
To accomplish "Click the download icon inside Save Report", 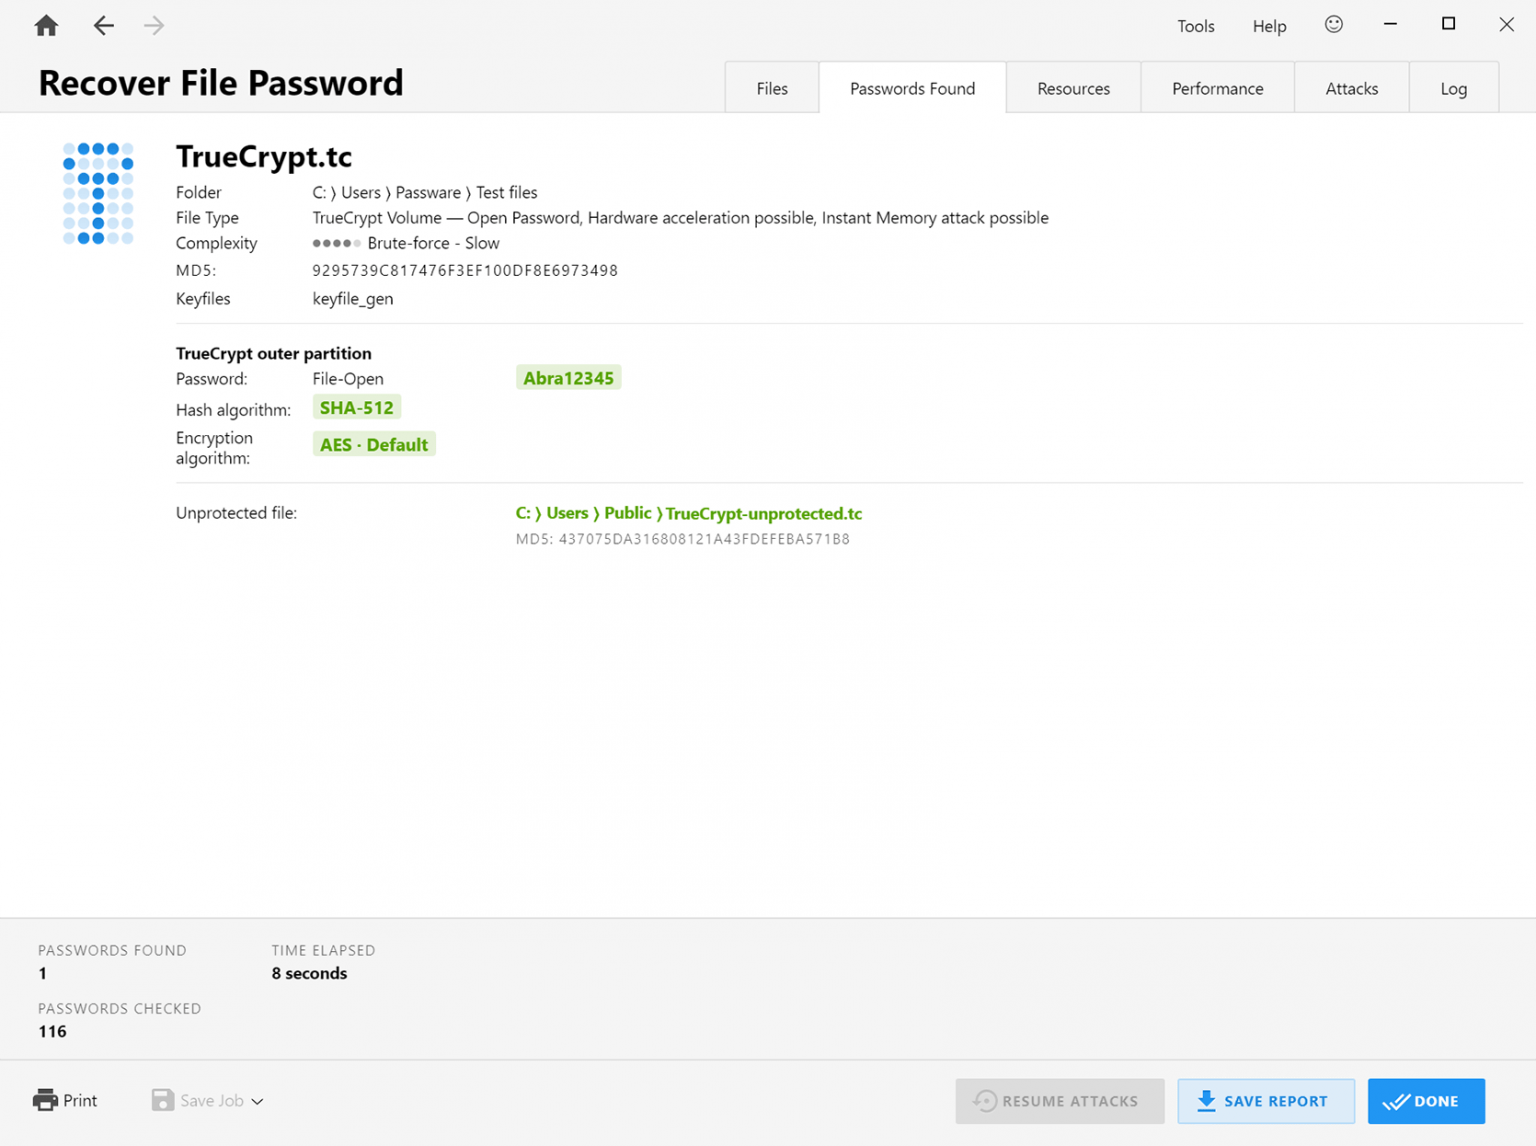I will [1206, 1101].
